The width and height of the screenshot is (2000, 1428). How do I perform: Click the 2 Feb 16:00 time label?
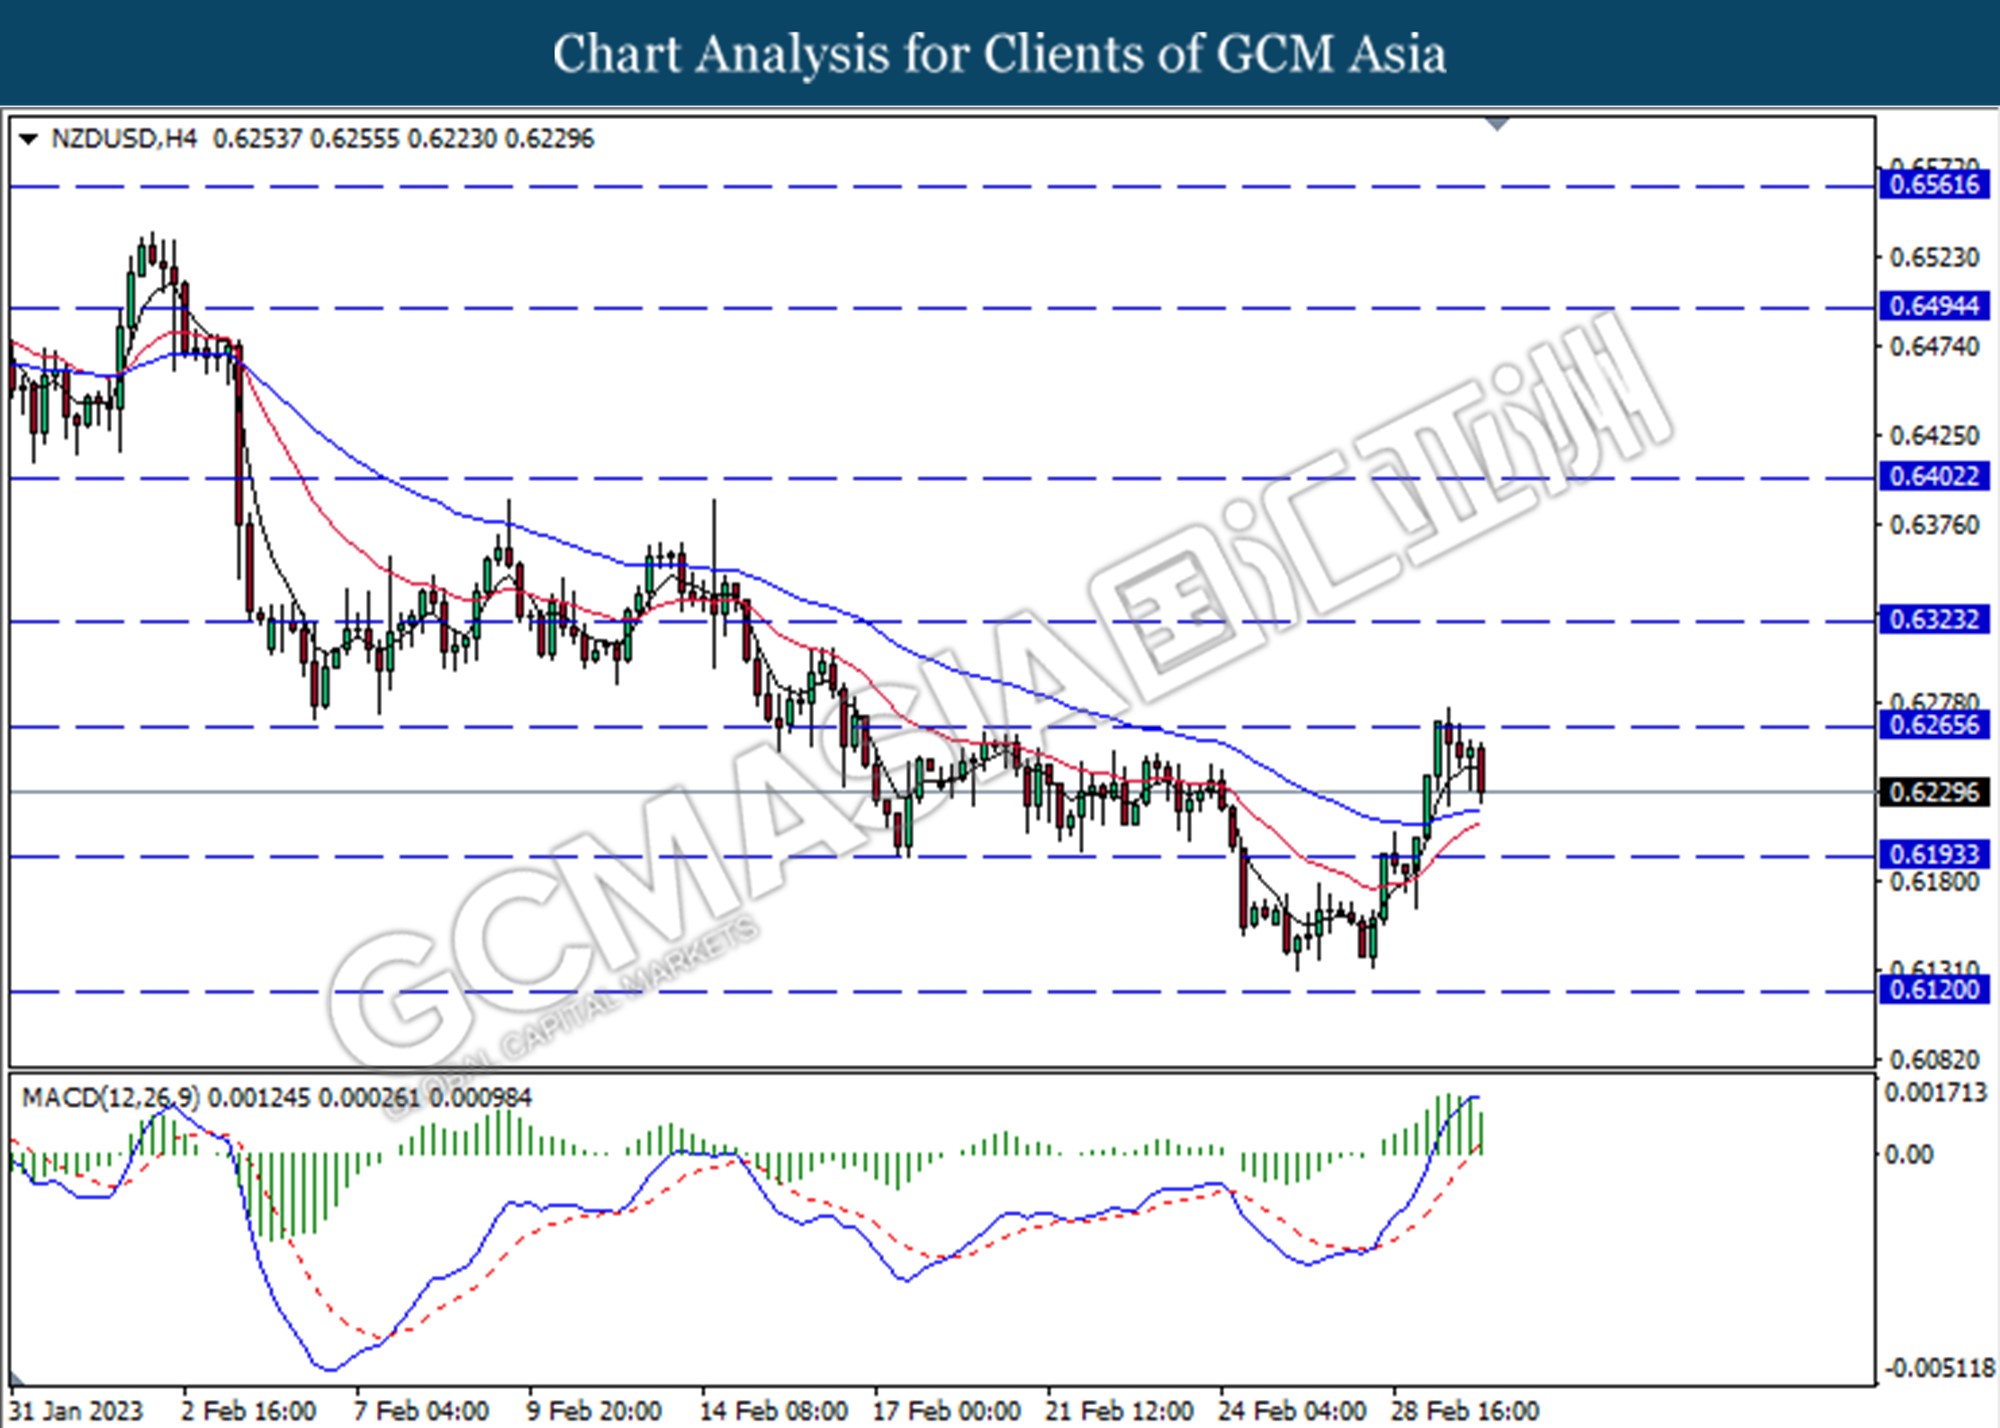pyautogui.click(x=250, y=1411)
